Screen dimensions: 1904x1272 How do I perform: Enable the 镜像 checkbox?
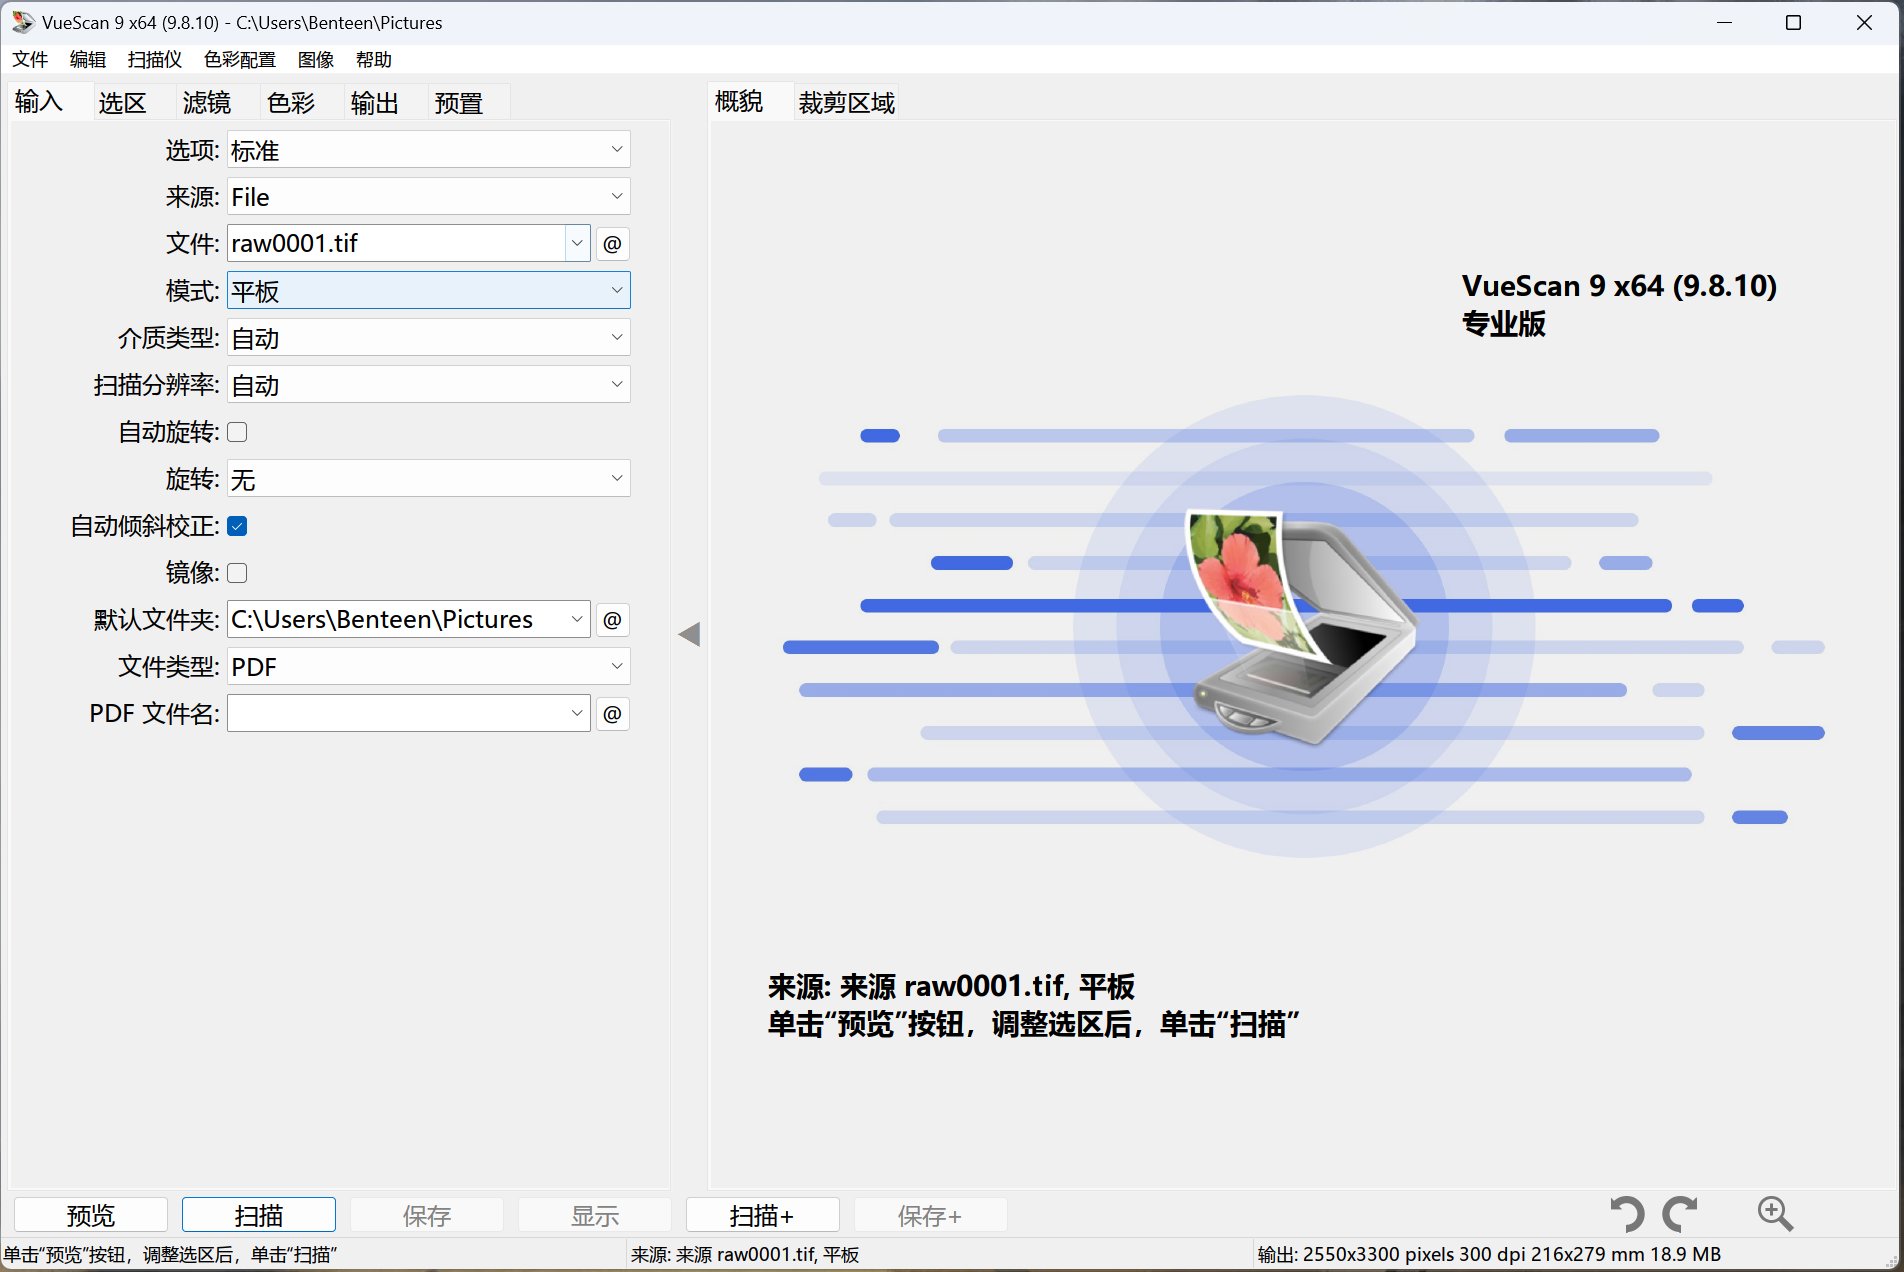237,573
